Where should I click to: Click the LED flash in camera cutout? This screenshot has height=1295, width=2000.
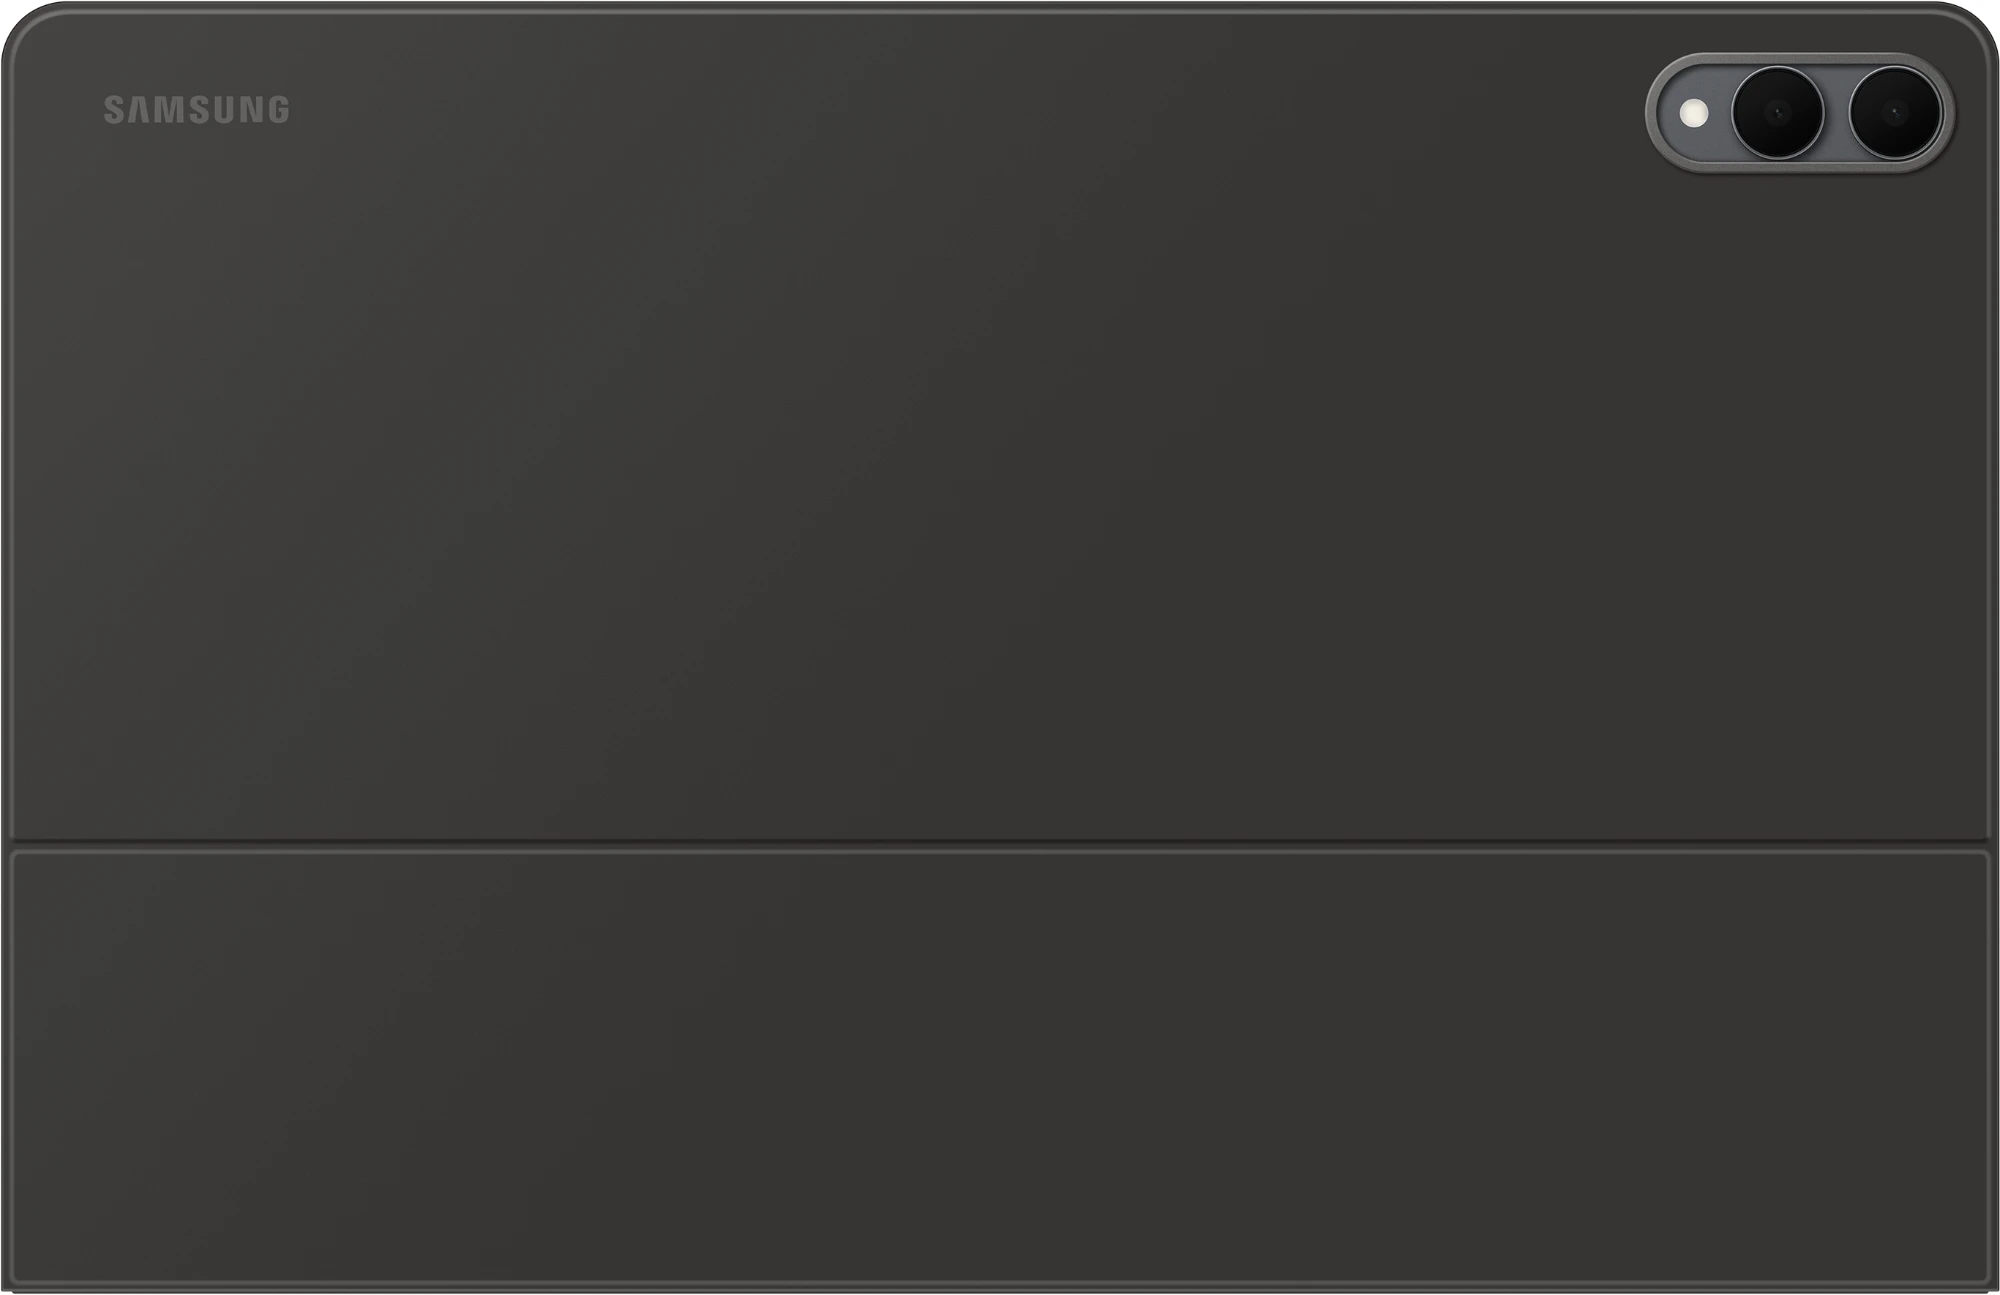(1694, 113)
